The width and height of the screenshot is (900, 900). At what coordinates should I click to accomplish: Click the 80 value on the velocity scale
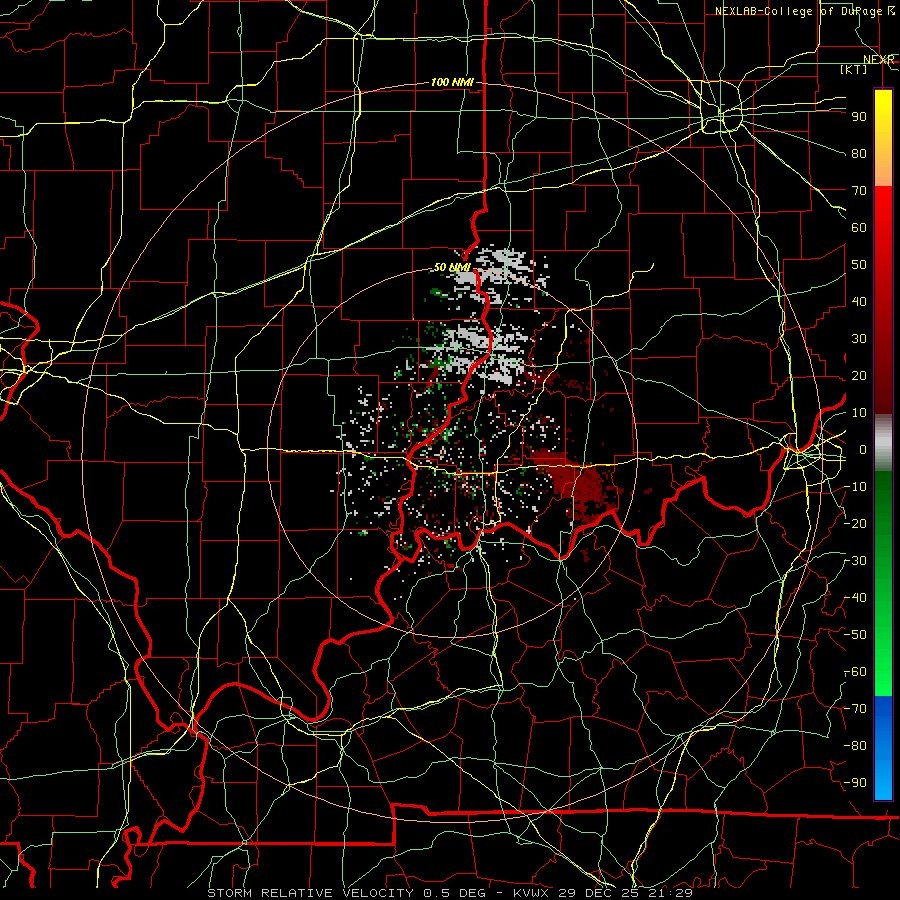coord(859,153)
